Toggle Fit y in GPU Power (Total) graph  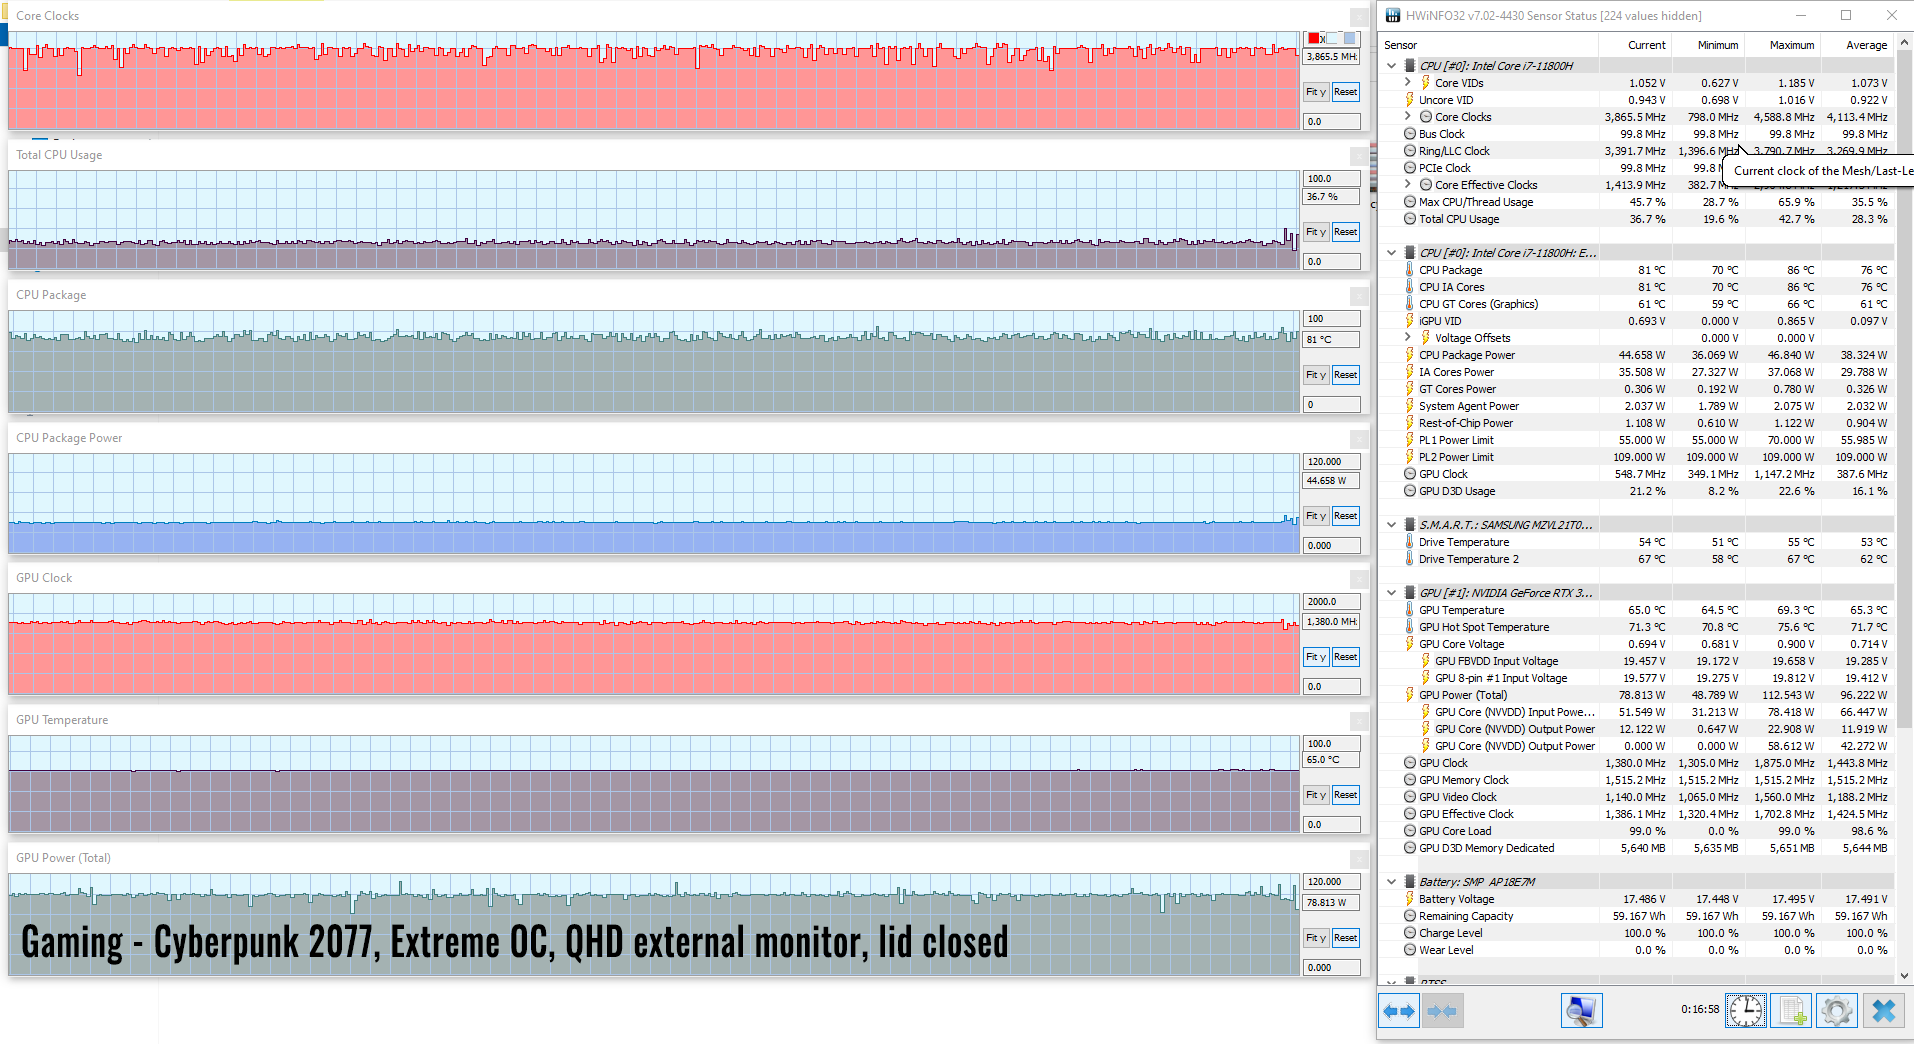pos(1316,938)
